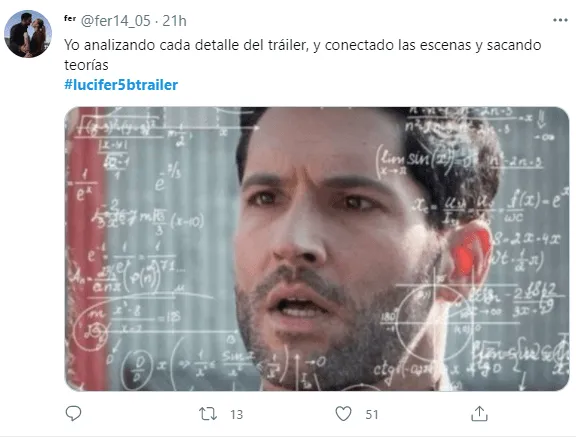Open fer's profile picture avatar

pyautogui.click(x=28, y=34)
